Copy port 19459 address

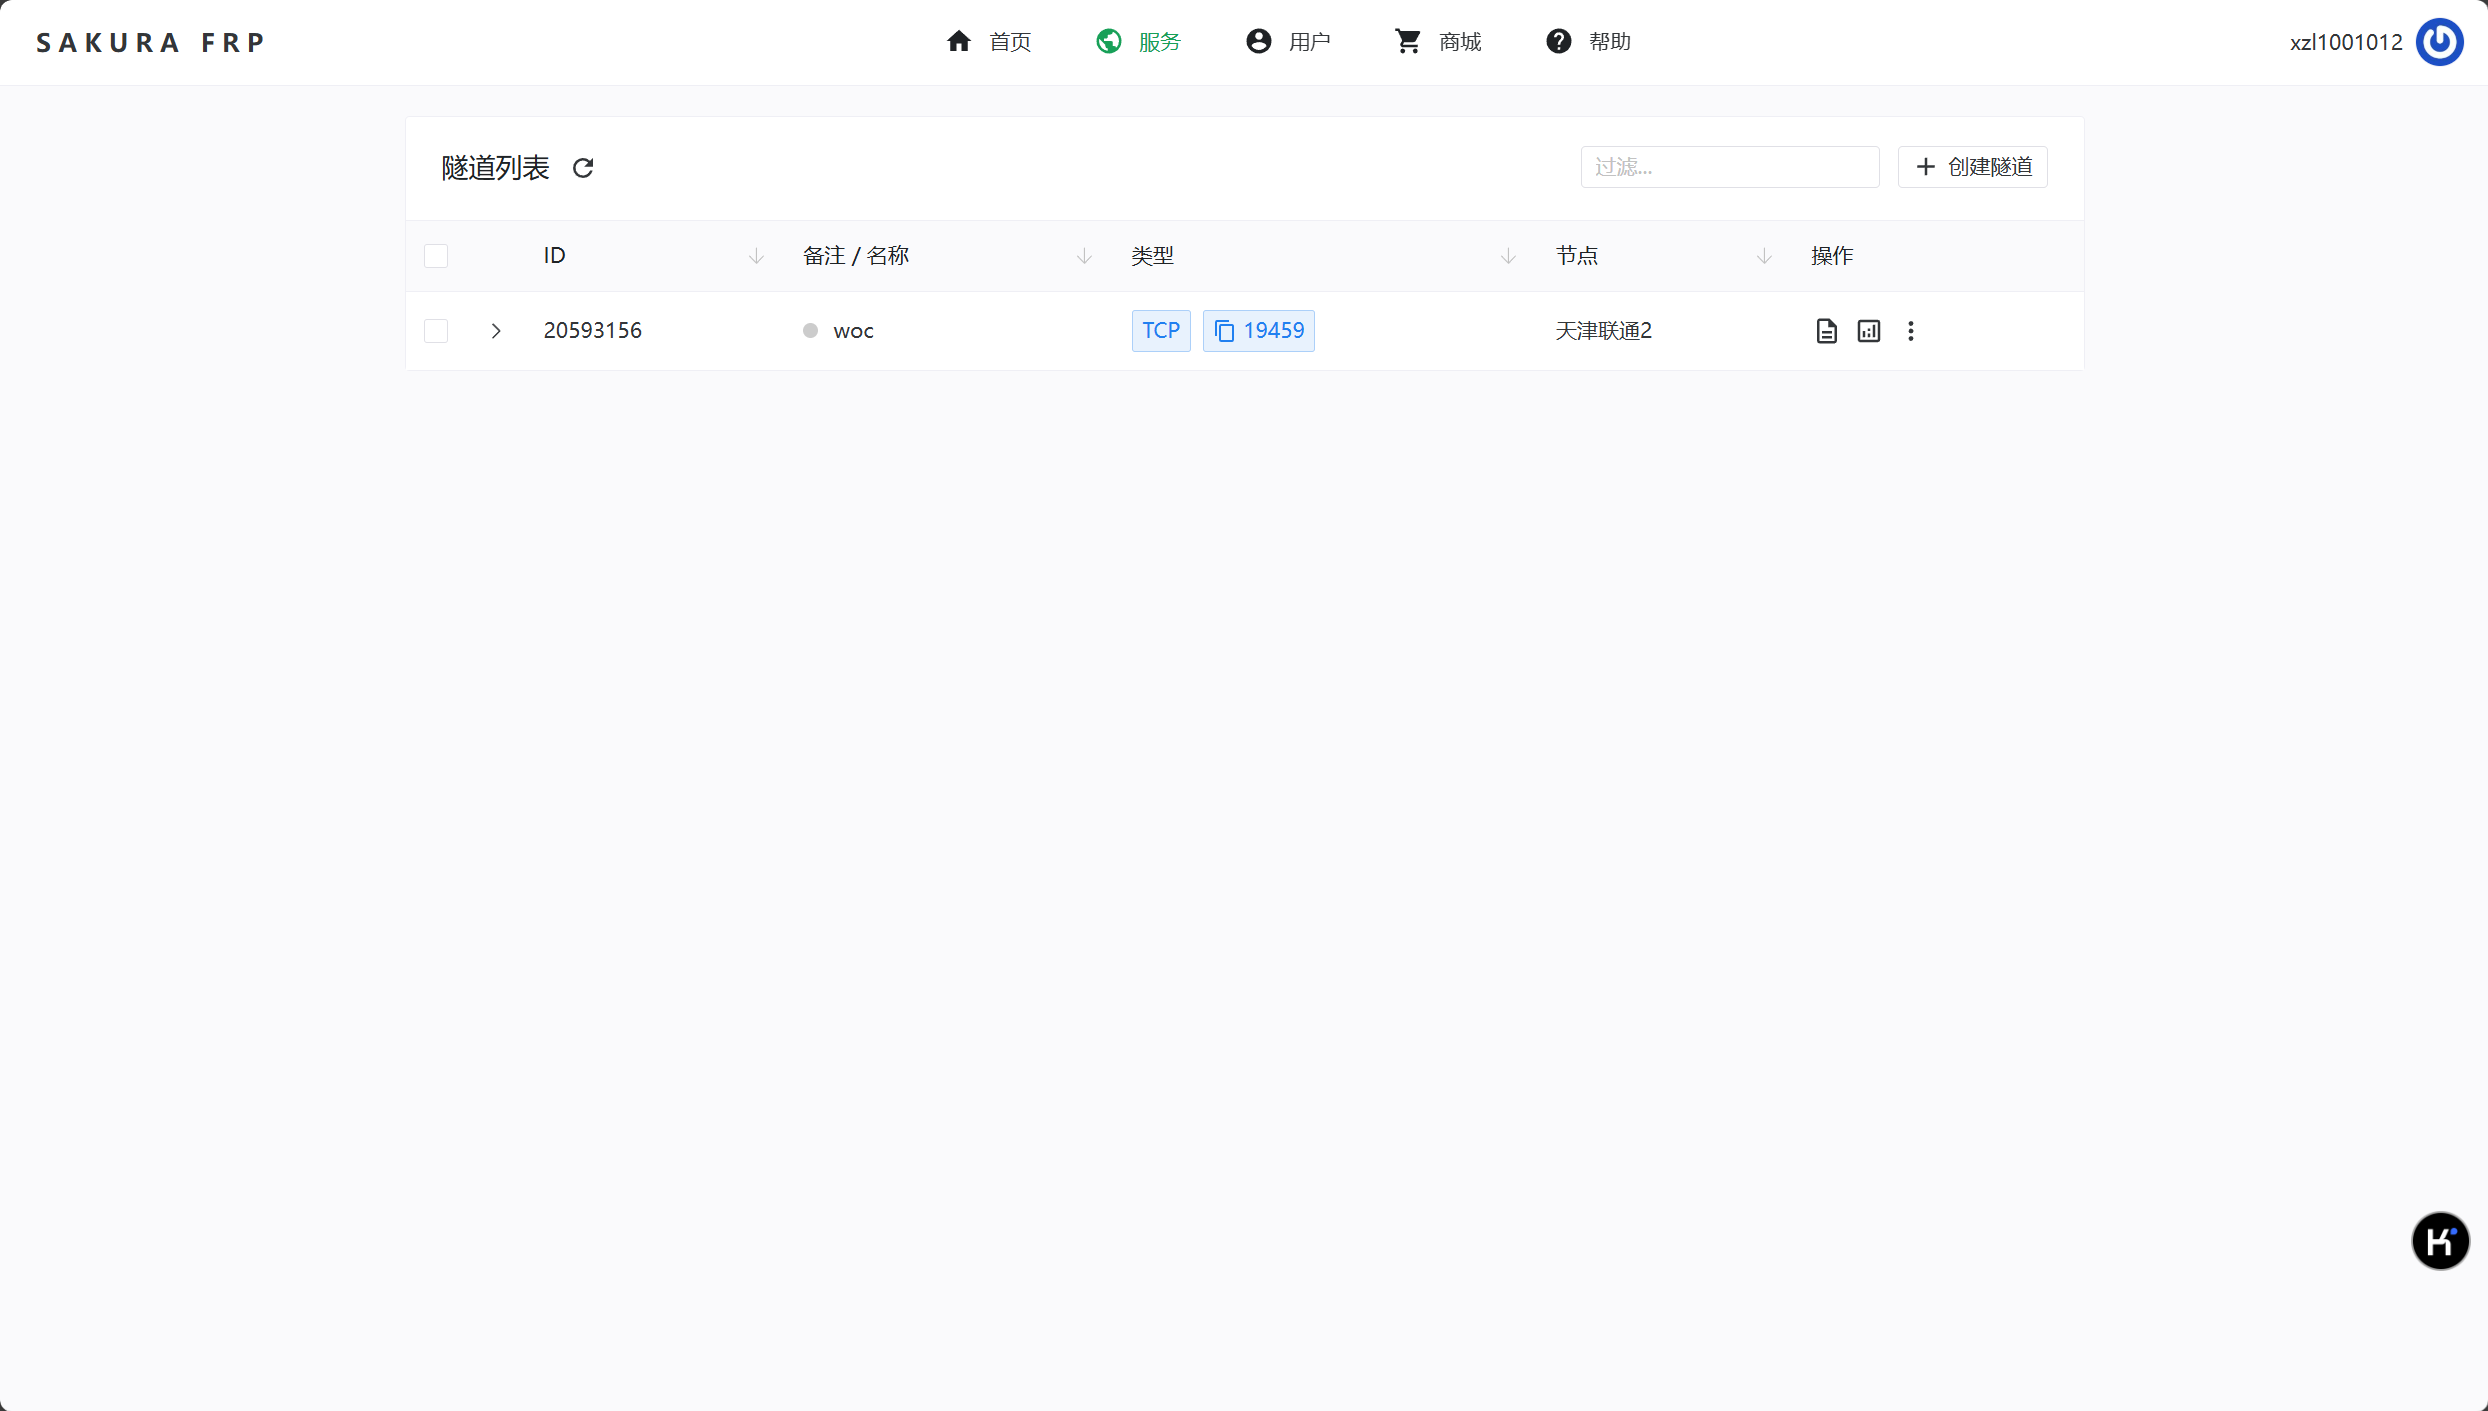1259,331
